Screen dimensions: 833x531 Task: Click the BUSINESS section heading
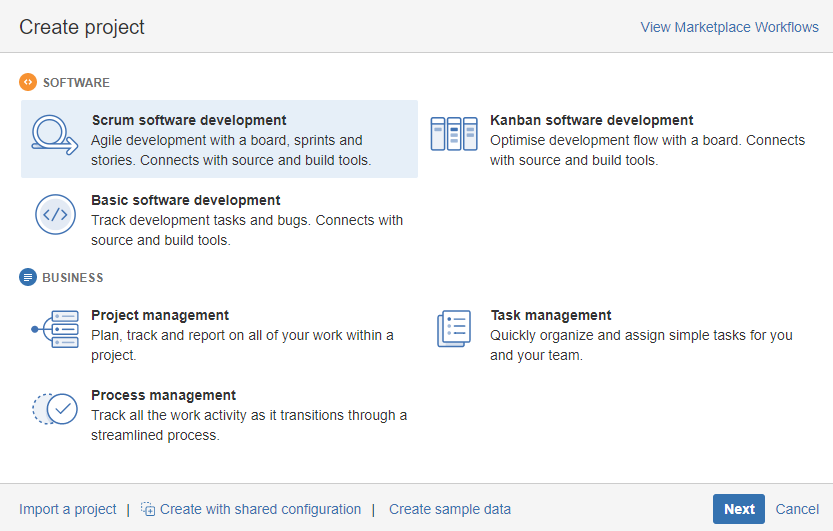tap(73, 278)
